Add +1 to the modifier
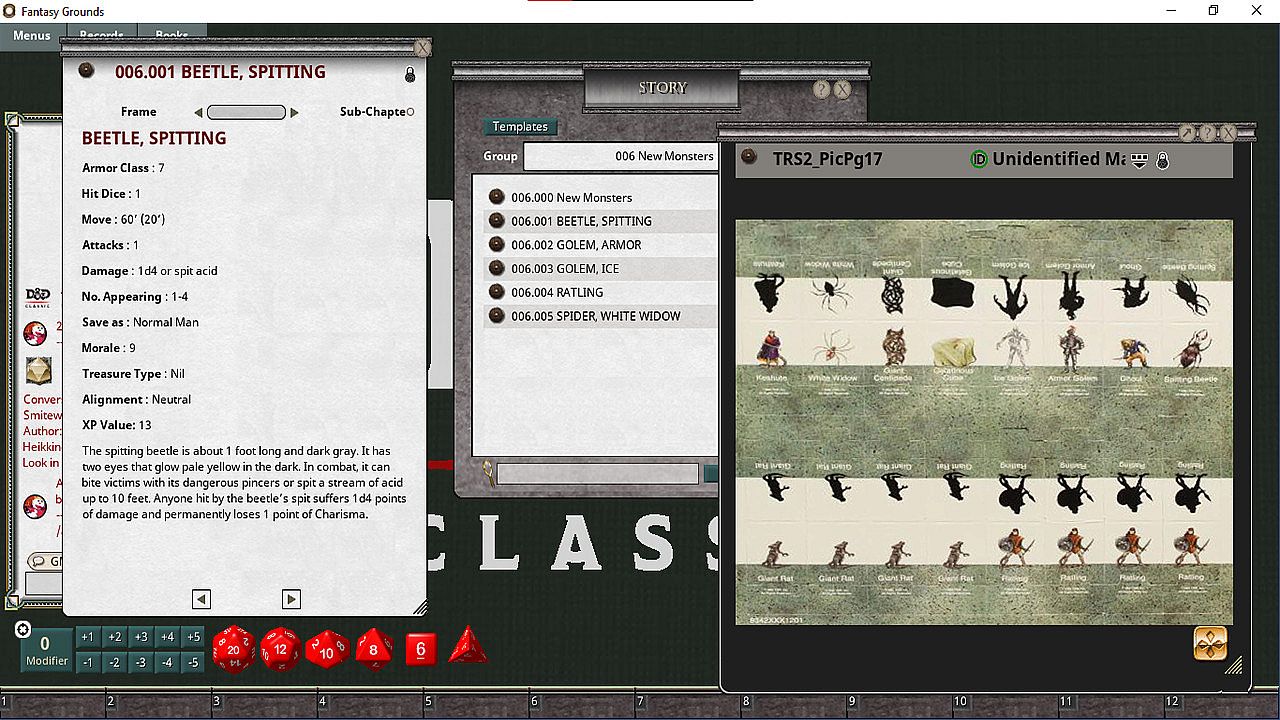The image size is (1280, 720). tap(88, 637)
